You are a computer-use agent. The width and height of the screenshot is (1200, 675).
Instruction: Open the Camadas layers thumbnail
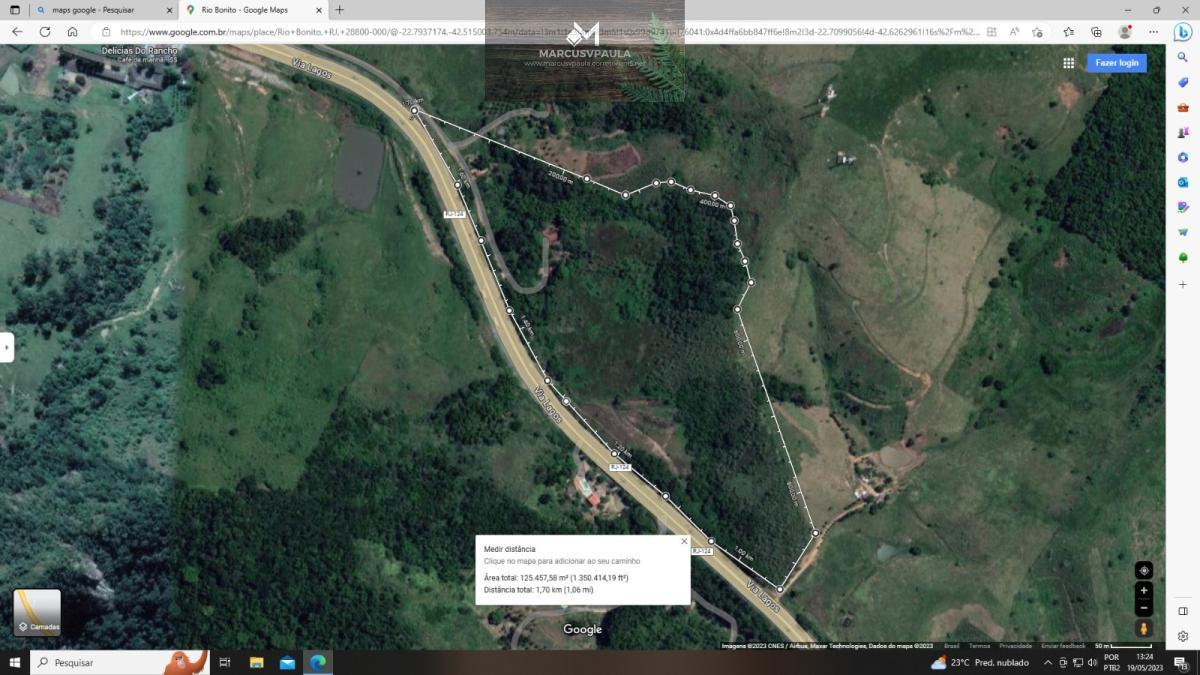click(x=37, y=612)
